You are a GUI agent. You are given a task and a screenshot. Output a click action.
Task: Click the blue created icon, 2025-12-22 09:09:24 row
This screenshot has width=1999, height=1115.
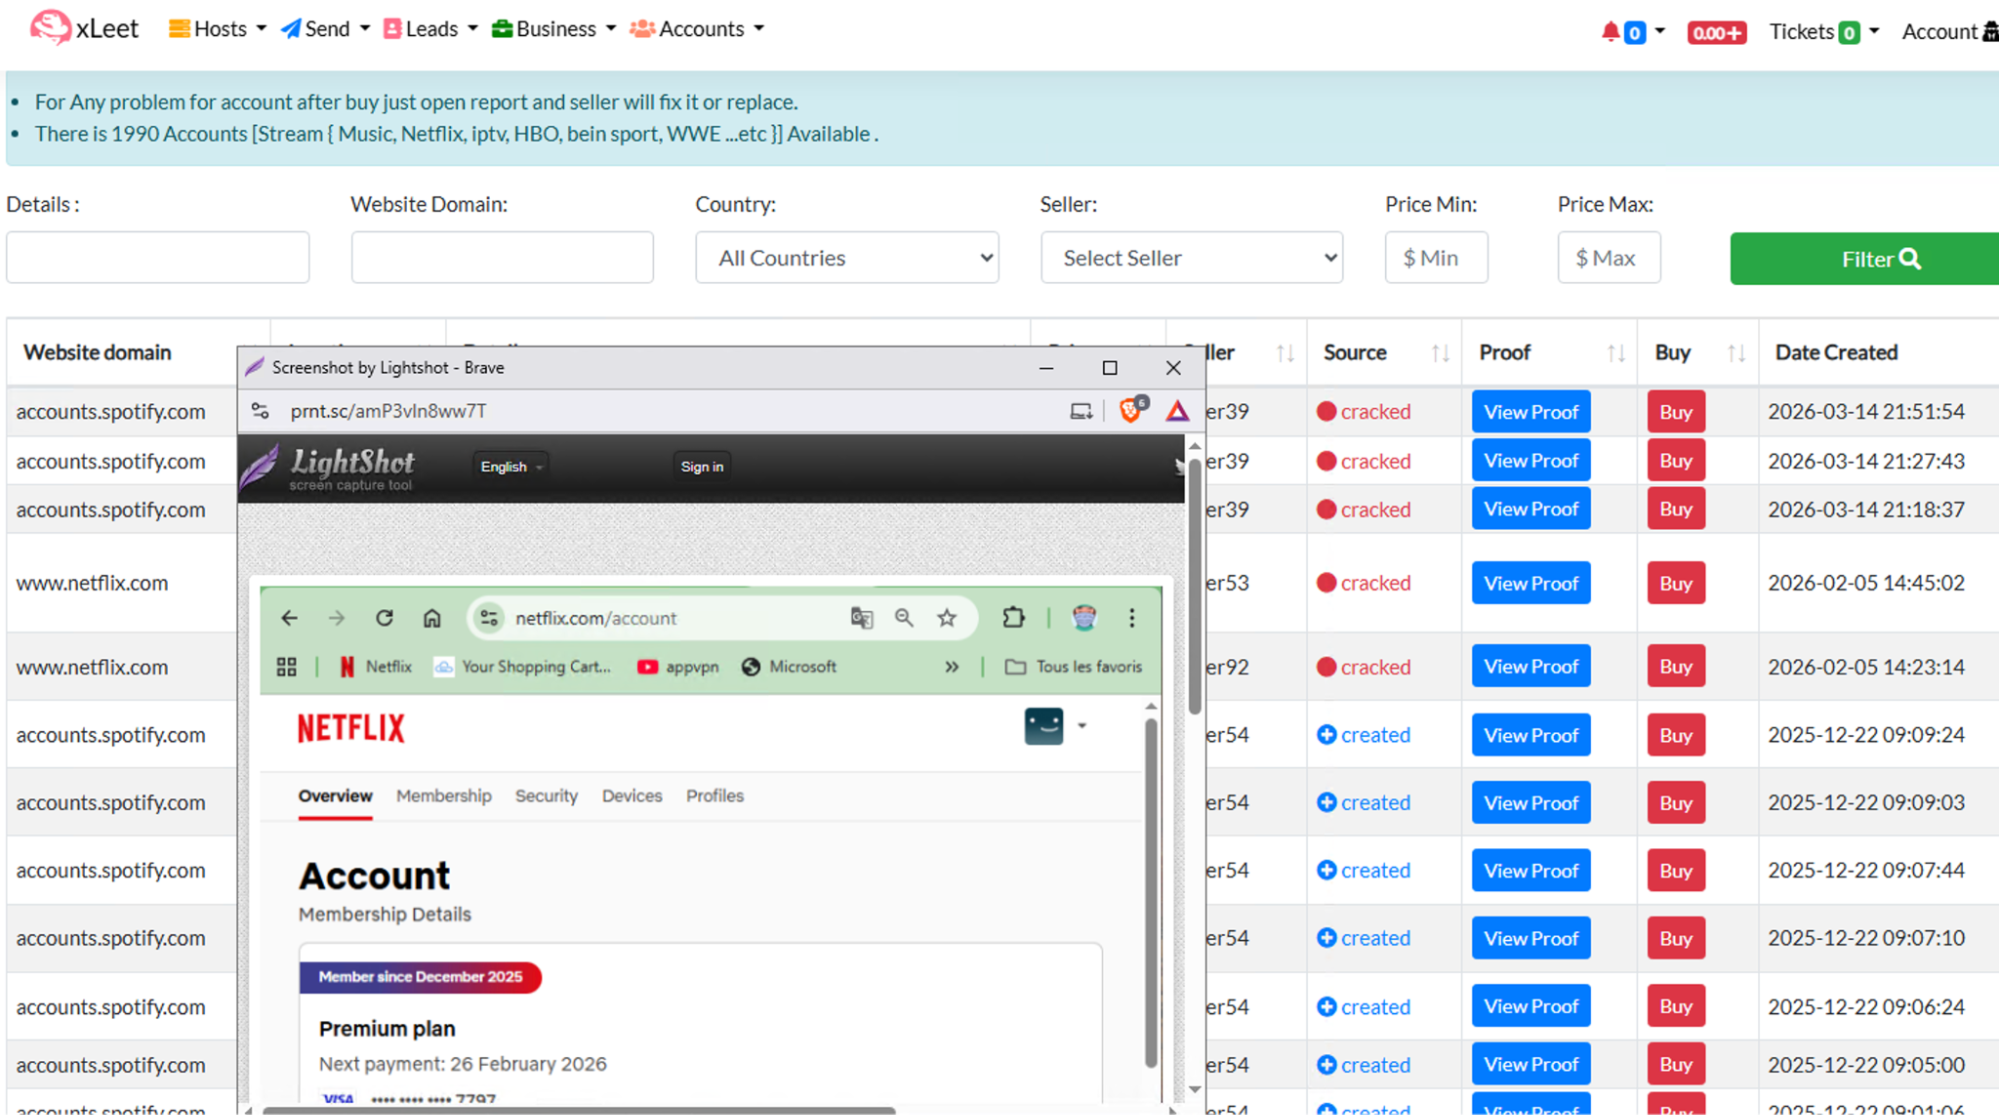[1327, 735]
